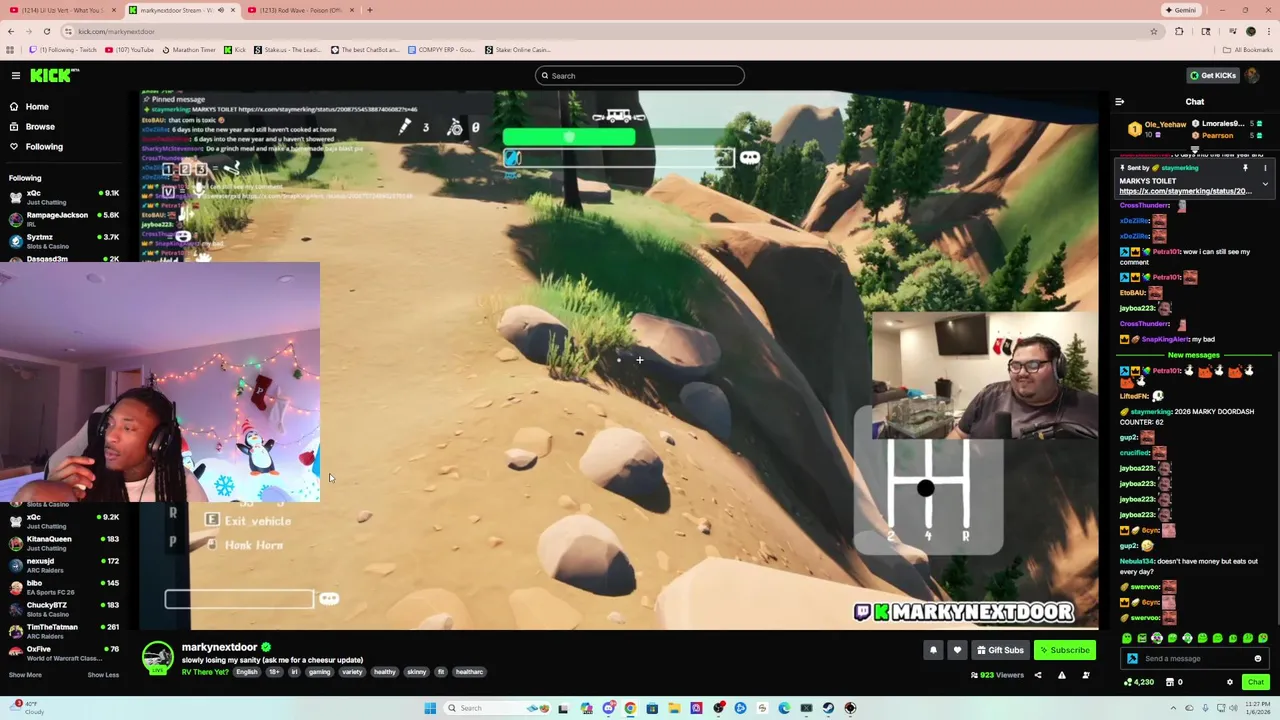Image resolution: width=1280 pixels, height=720 pixels.
Task: Open the emoji picker in chat input
Action: tap(1258, 659)
